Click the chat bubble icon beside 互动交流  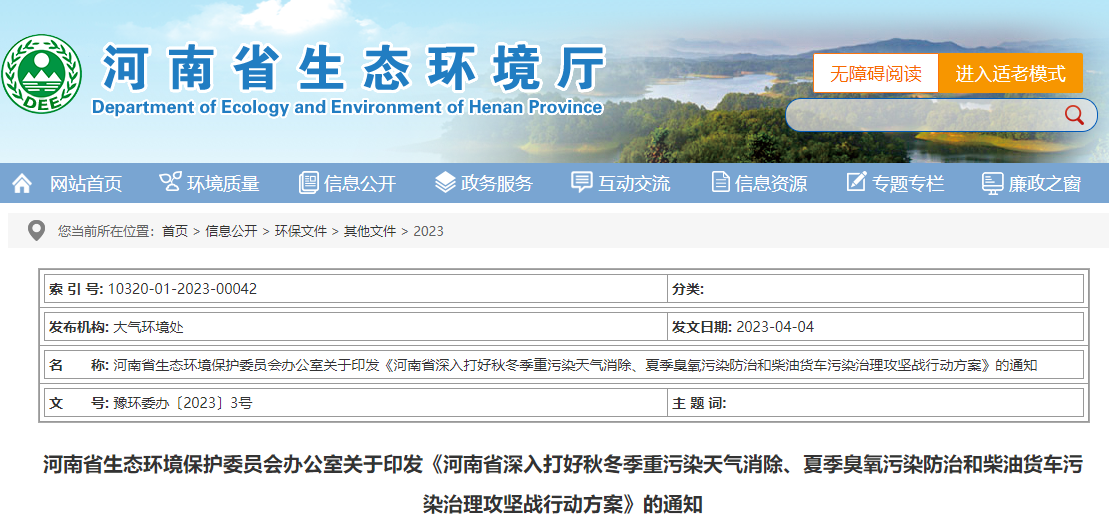coord(581,182)
